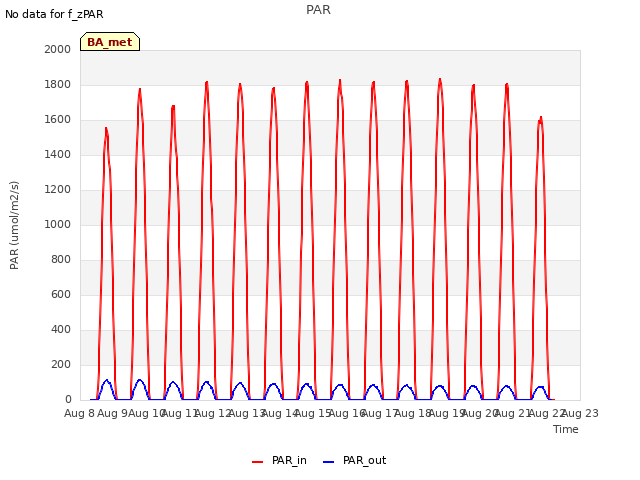Select the BA_met annotation label
Image resolution: width=640 pixels, height=480 pixels.
pos(110,42)
